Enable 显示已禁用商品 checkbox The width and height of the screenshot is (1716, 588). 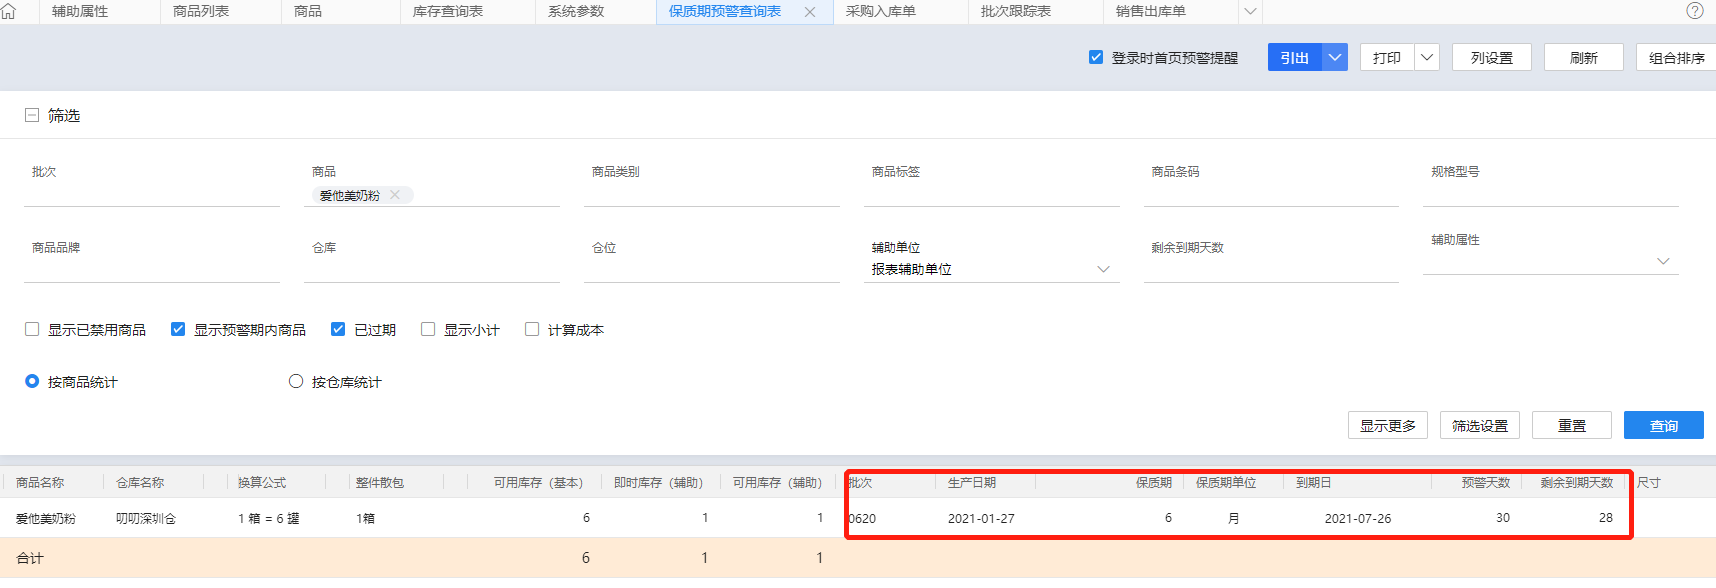point(32,329)
